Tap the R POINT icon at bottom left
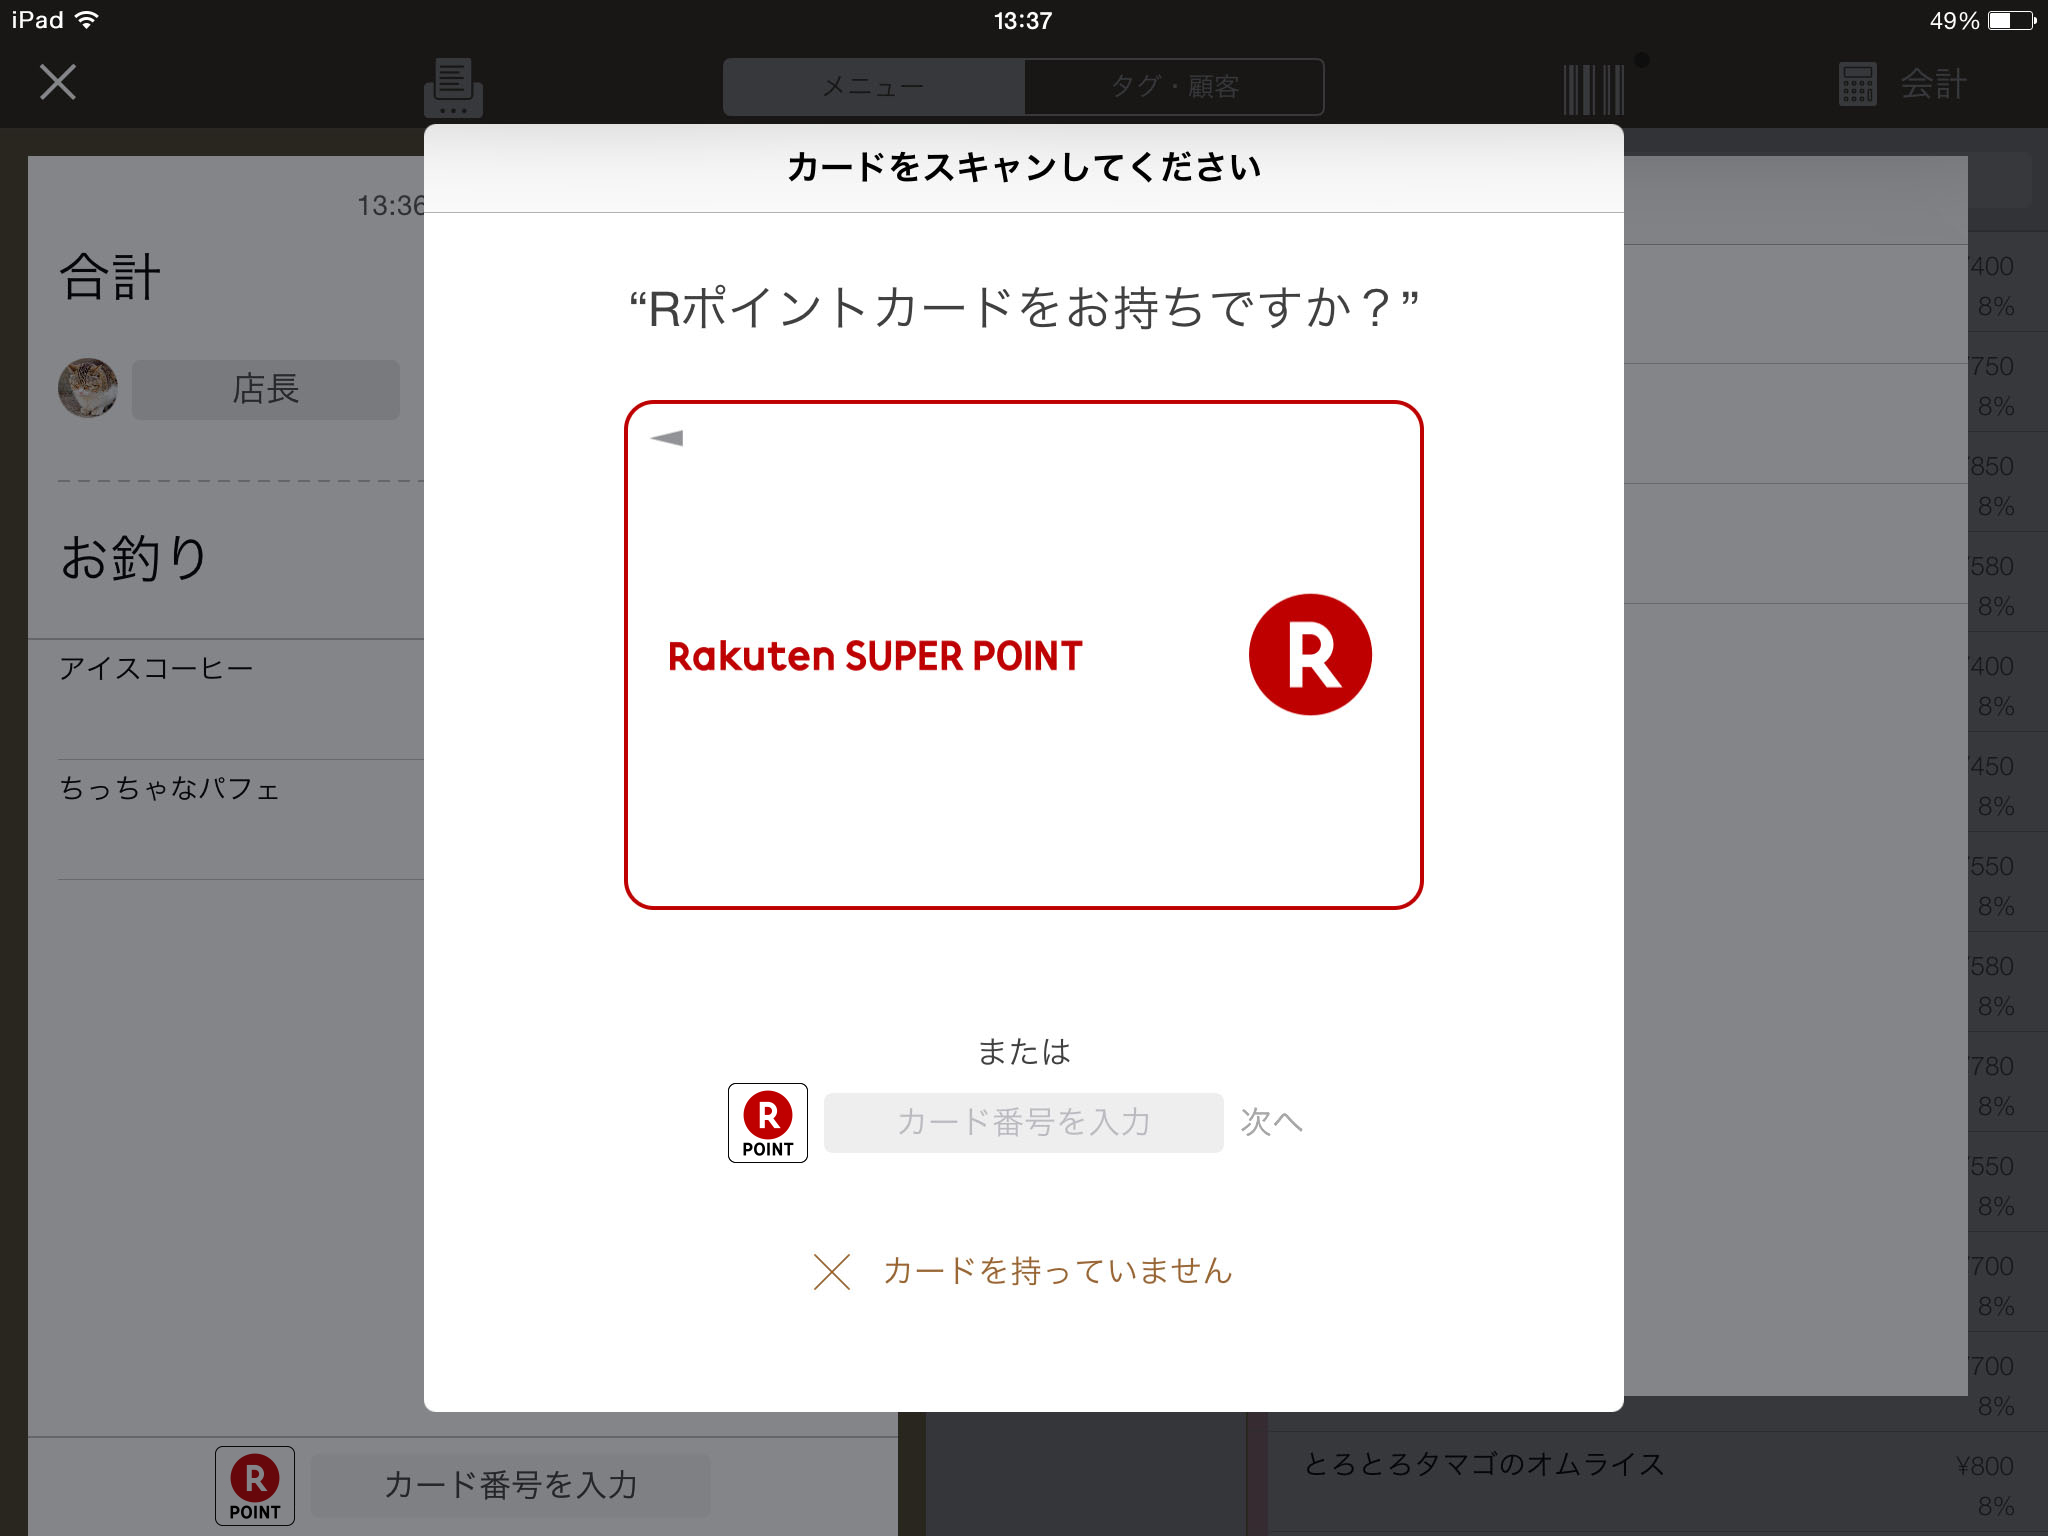This screenshot has width=2048, height=1536. click(x=255, y=1485)
